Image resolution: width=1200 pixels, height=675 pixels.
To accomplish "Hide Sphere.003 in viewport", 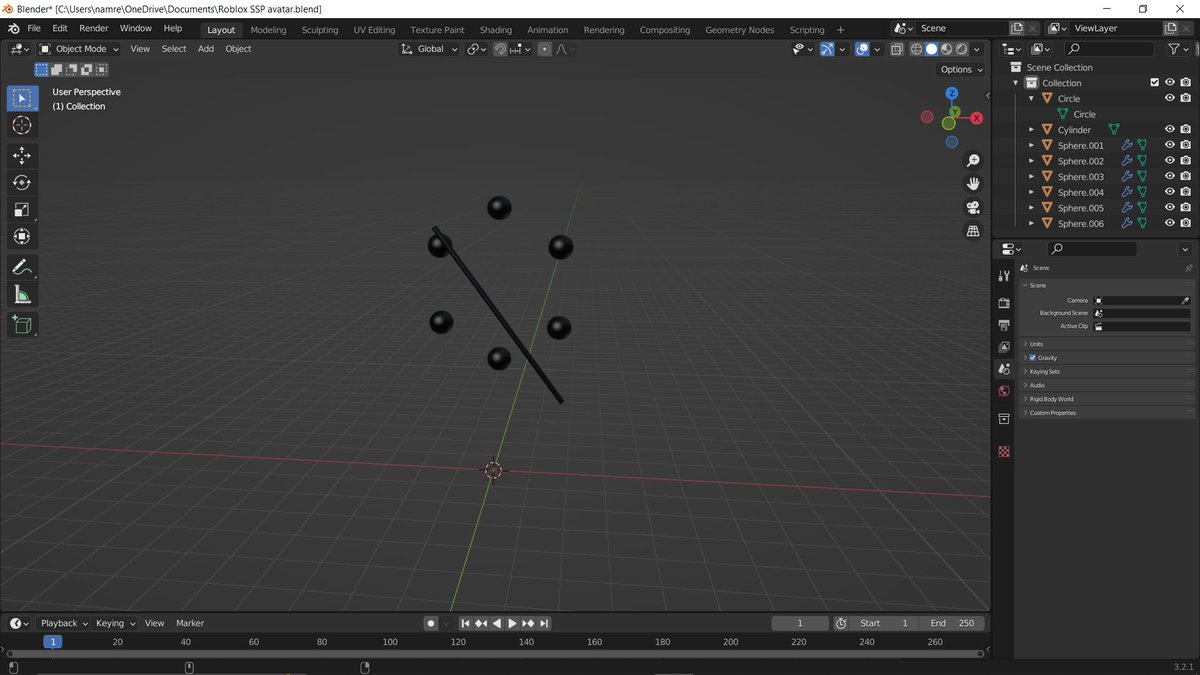I will (1169, 177).
